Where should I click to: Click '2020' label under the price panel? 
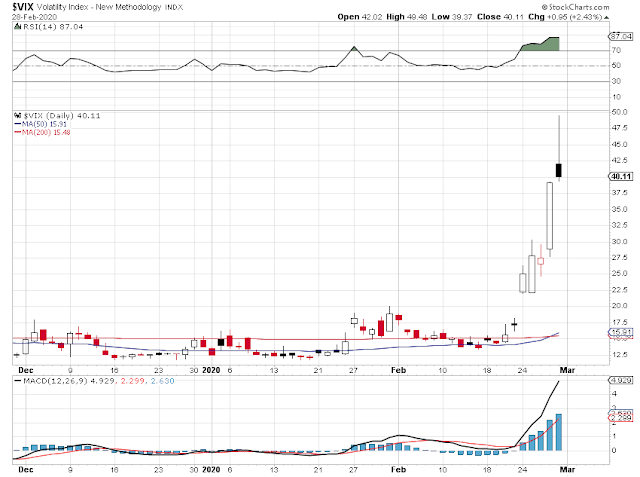(211, 370)
